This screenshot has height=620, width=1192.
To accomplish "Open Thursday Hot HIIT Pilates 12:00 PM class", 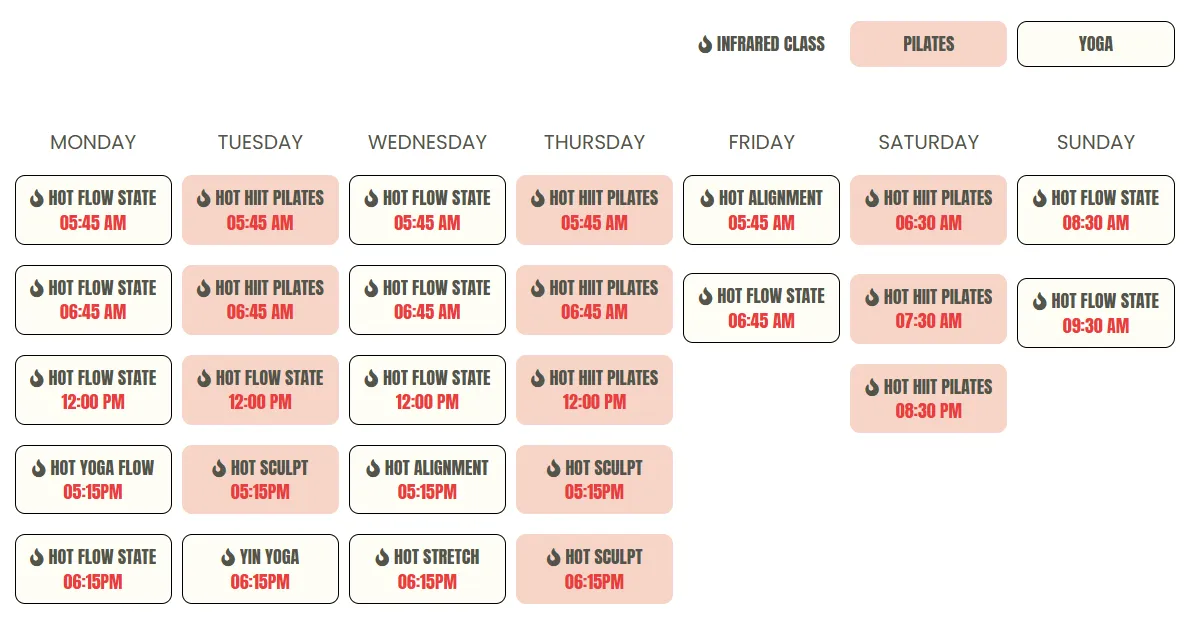I will [x=594, y=390].
